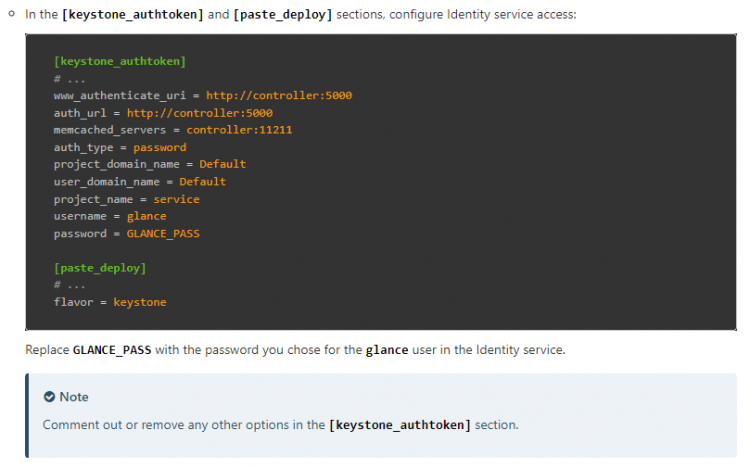Screen dimensions: 750x468
Task: Click the Note checkmark icon
Action: click(x=49, y=397)
